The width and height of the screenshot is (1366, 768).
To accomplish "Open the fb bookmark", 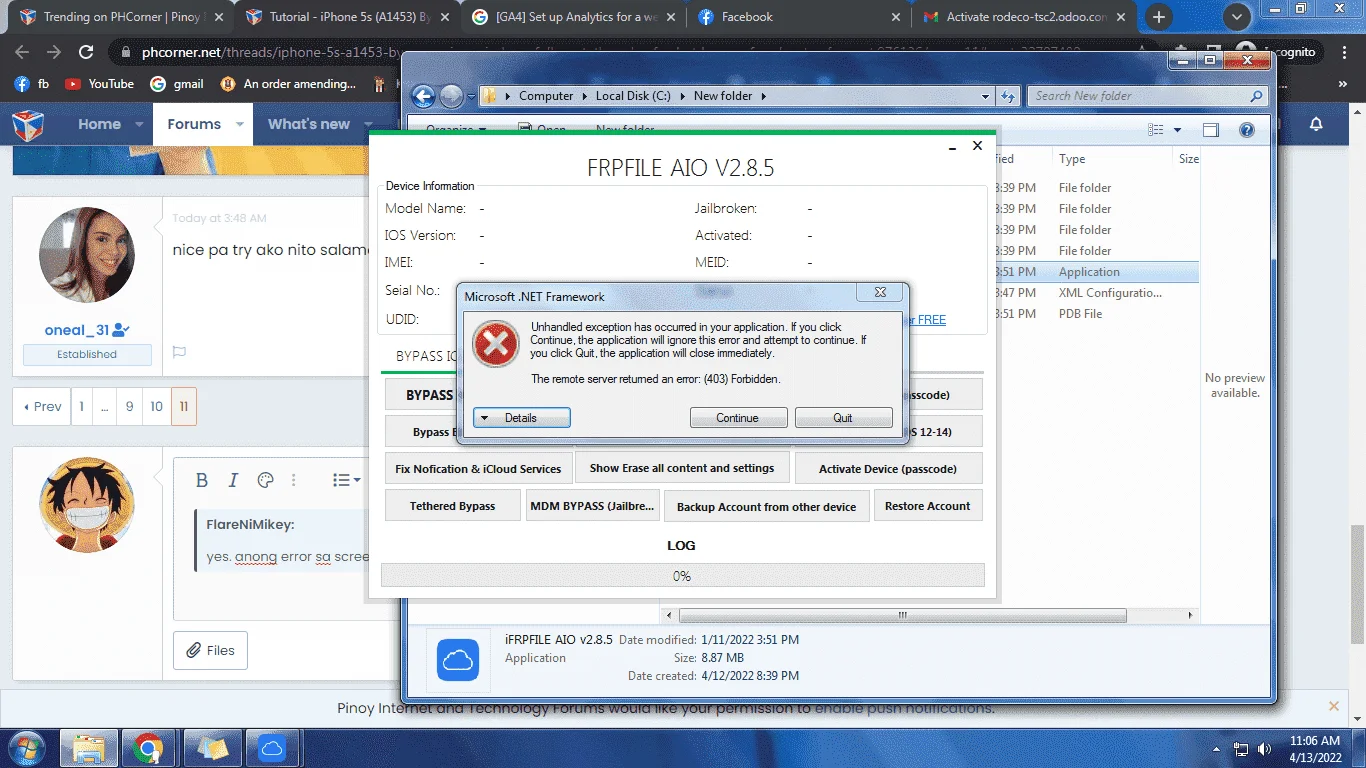I will [x=31, y=84].
